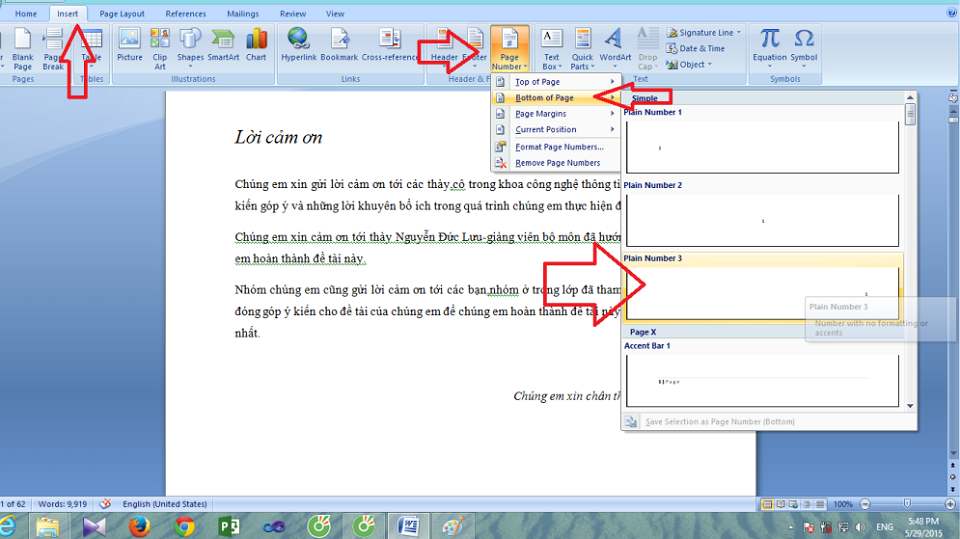Click the zoom slider handle
960x539 pixels.
[x=907, y=503]
